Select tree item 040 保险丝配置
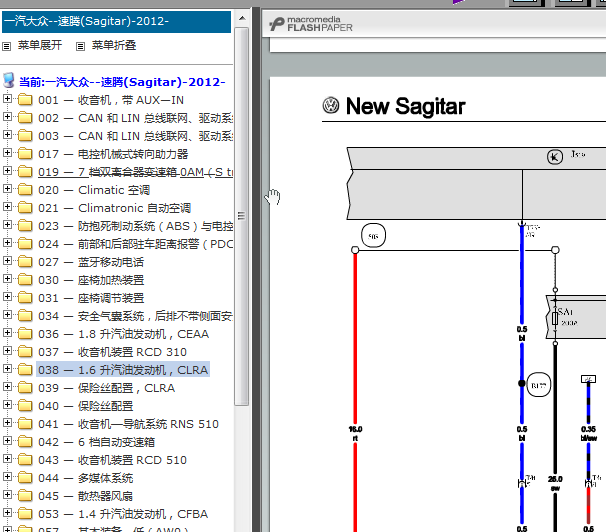The width and height of the screenshot is (606, 532). 85,406
